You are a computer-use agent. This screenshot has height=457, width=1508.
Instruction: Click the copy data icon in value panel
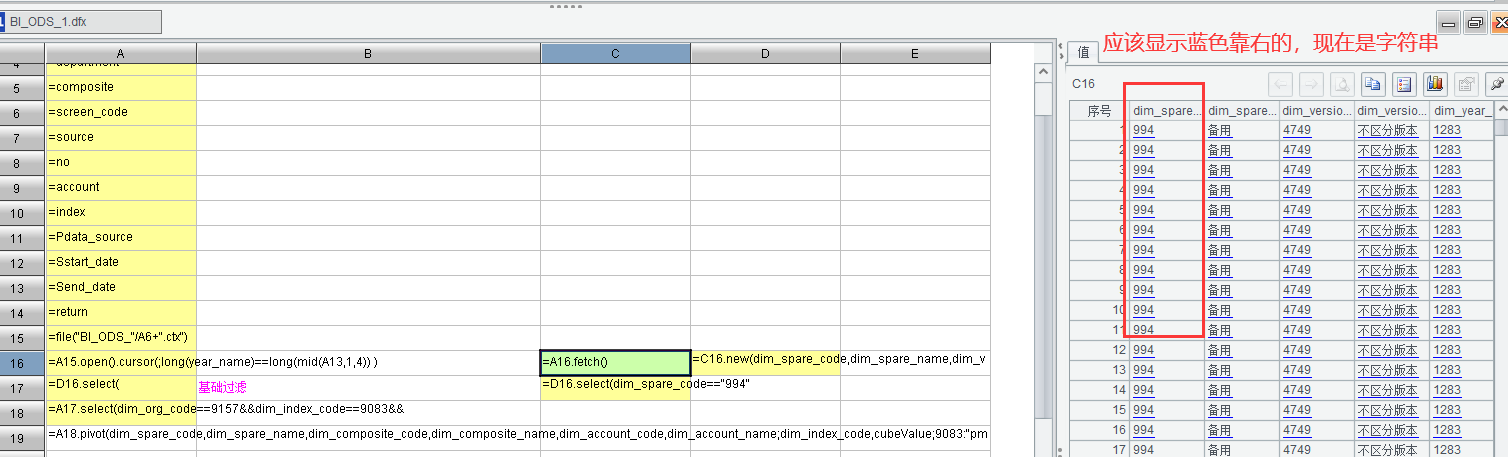click(1374, 85)
